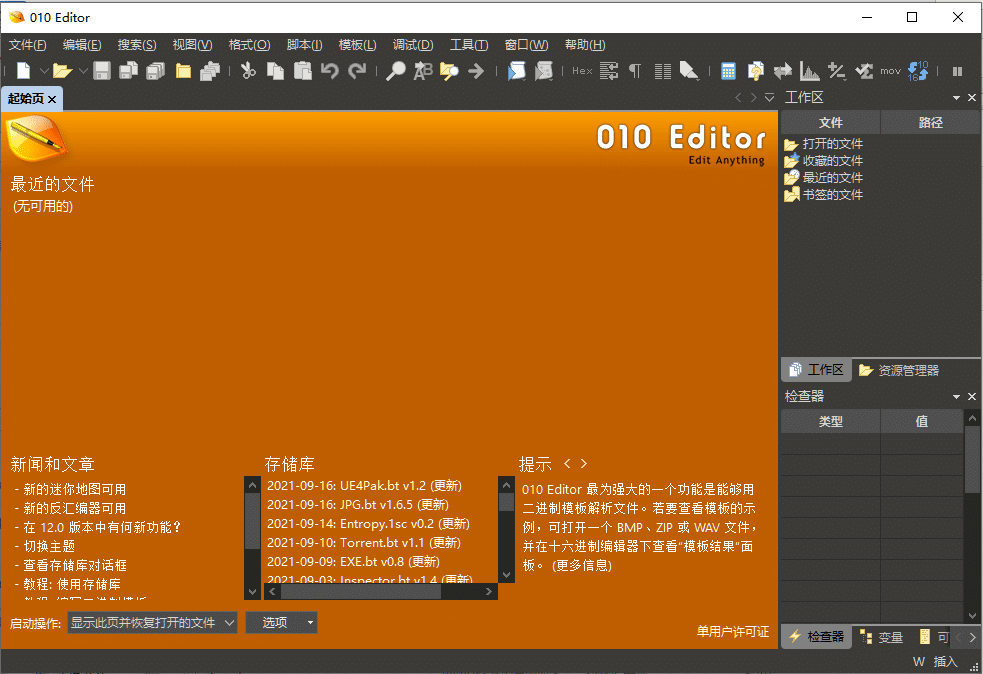Open the 单用户许可证 link
Image resolution: width=983 pixels, height=674 pixels.
coord(733,631)
